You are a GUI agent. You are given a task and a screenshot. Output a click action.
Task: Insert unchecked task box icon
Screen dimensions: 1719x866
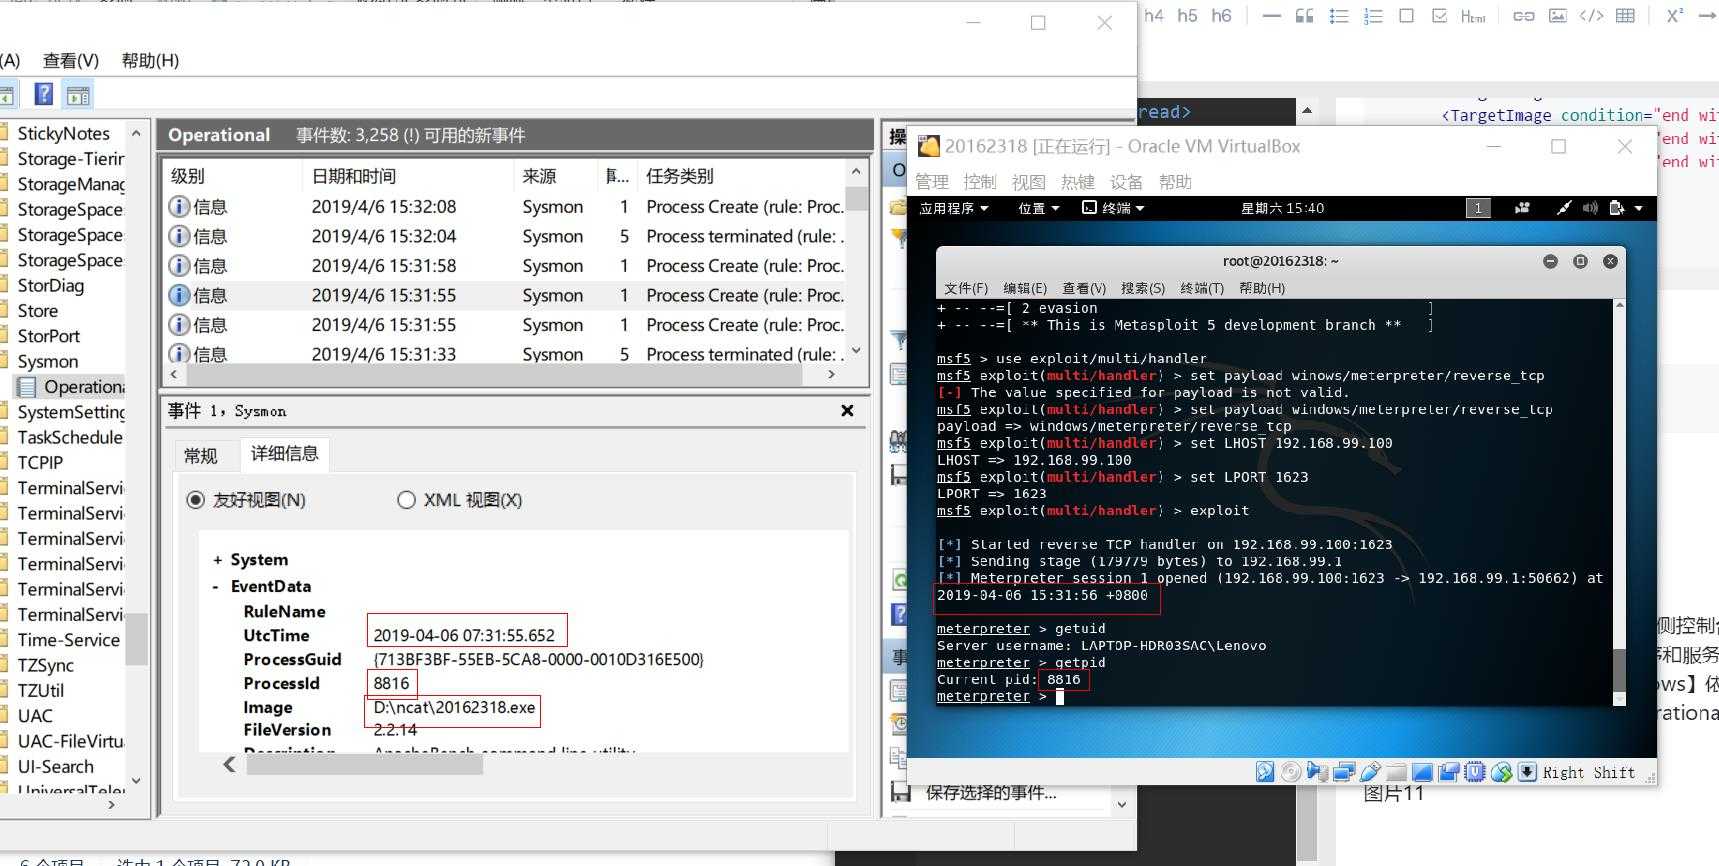(1406, 16)
